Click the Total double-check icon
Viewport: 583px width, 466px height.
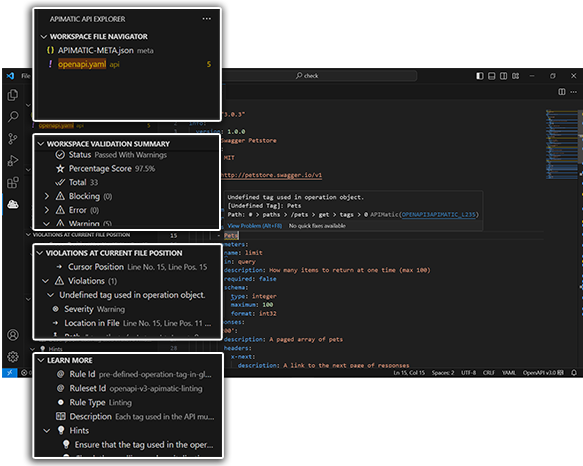click(60, 182)
